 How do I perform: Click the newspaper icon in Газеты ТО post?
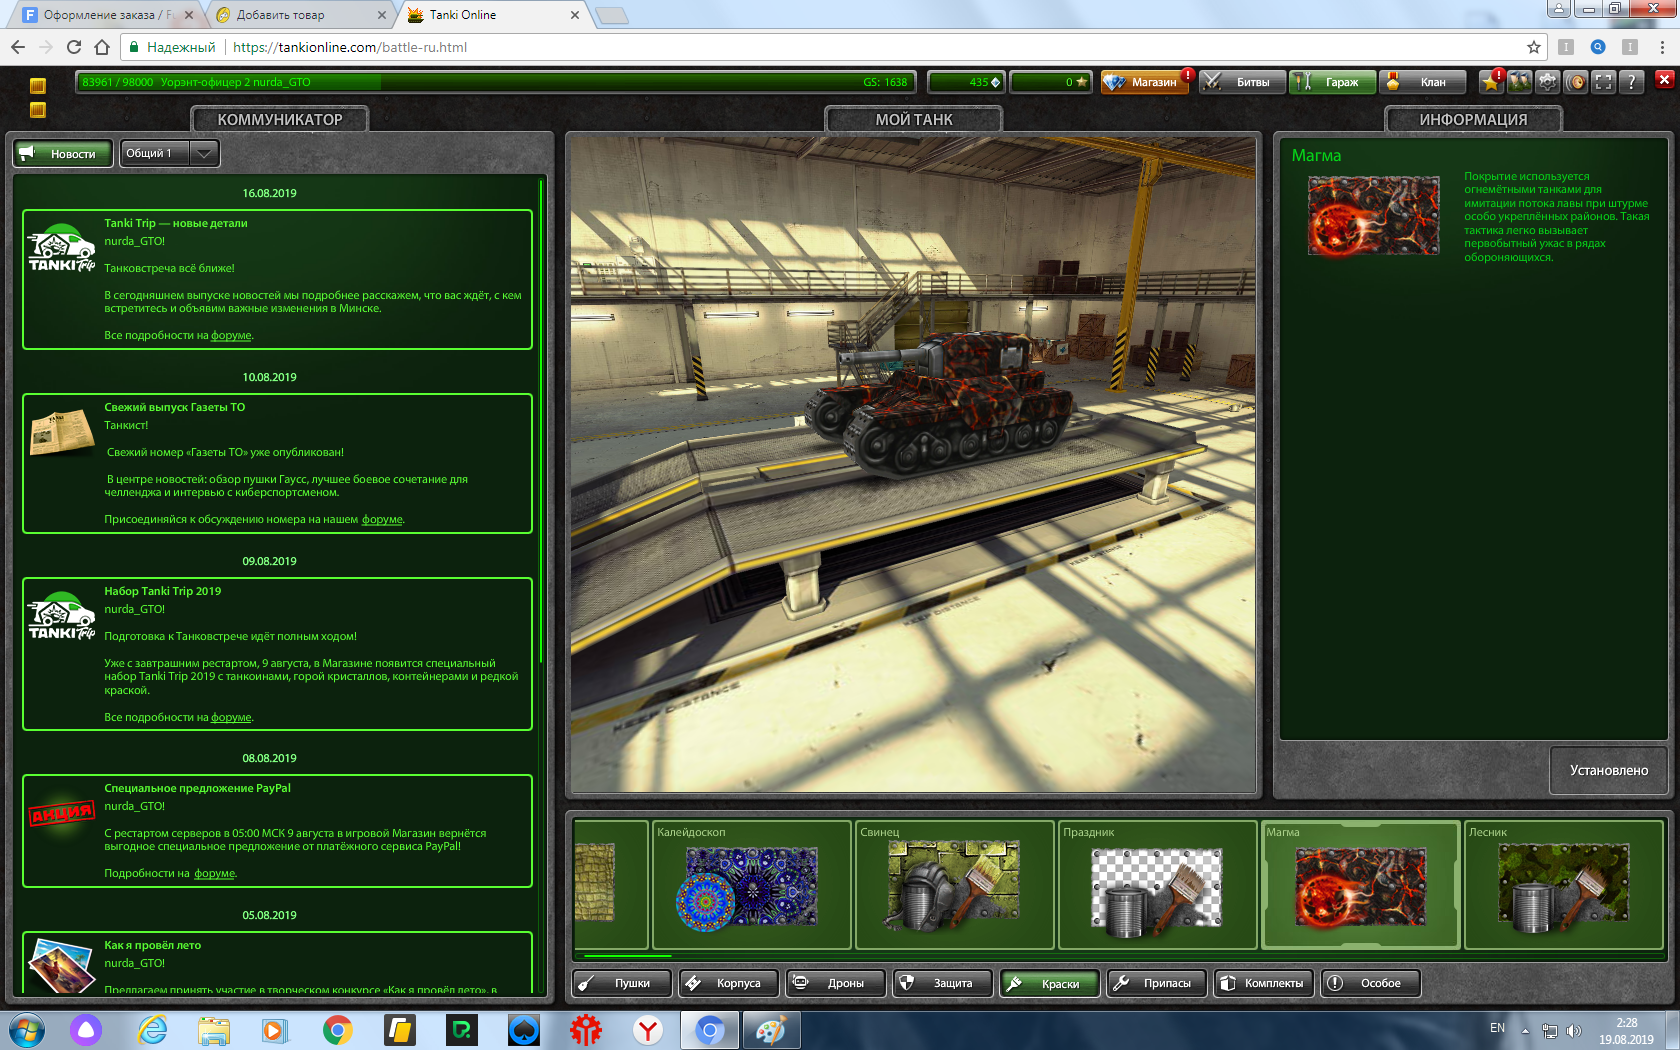point(61,432)
